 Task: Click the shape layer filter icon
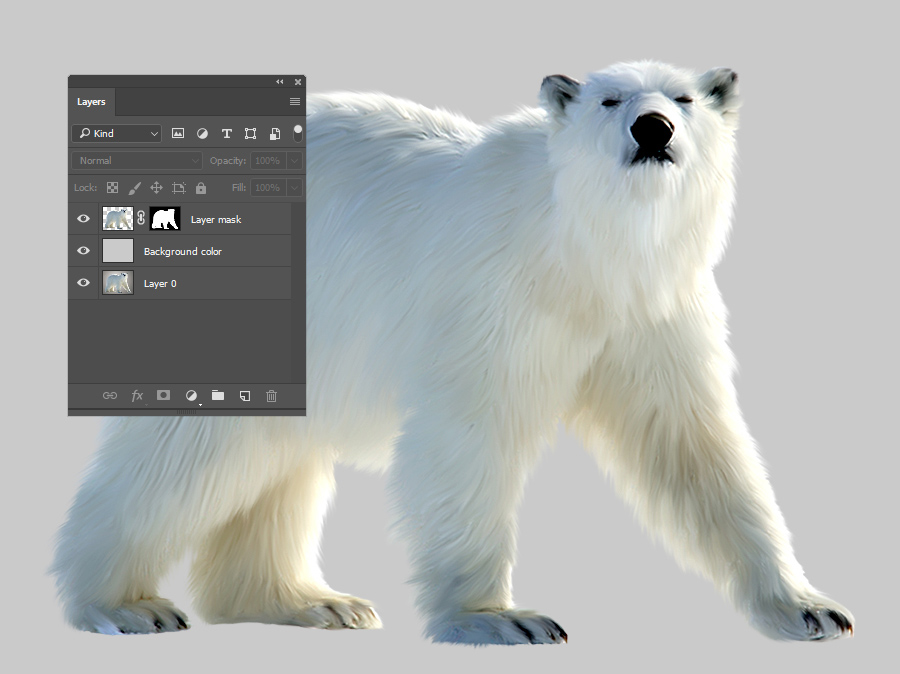pos(250,133)
